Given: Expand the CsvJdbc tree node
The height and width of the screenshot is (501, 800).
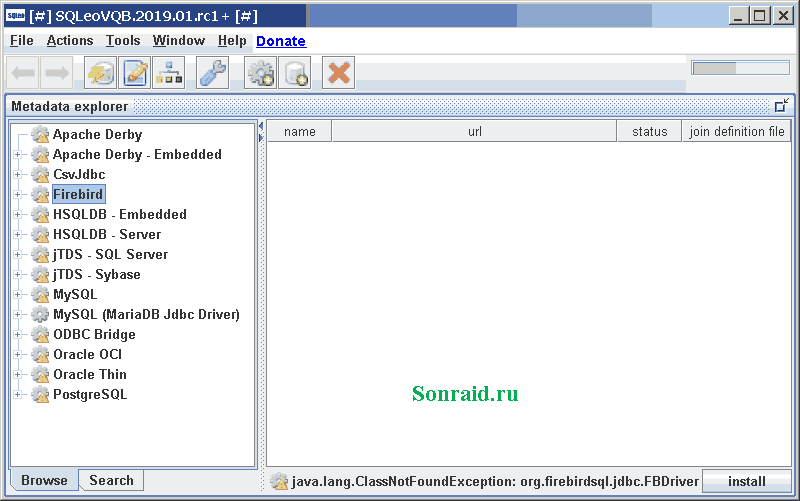Looking at the screenshot, I should (18, 174).
